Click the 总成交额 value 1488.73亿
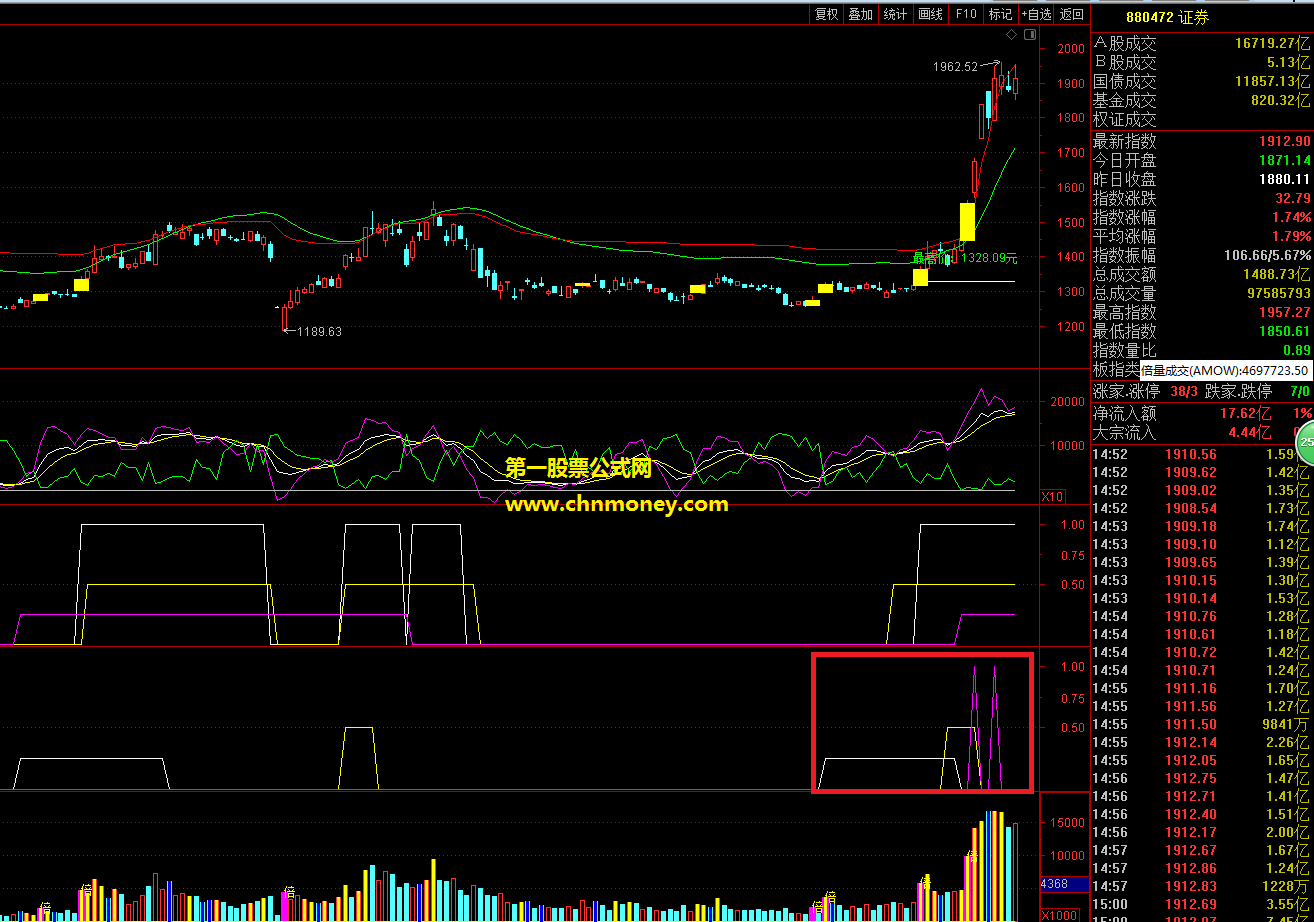 (x=1276, y=274)
